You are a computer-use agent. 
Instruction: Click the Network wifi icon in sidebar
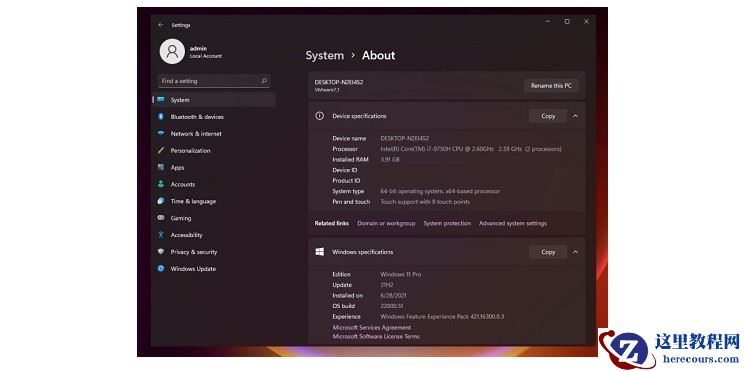161,133
